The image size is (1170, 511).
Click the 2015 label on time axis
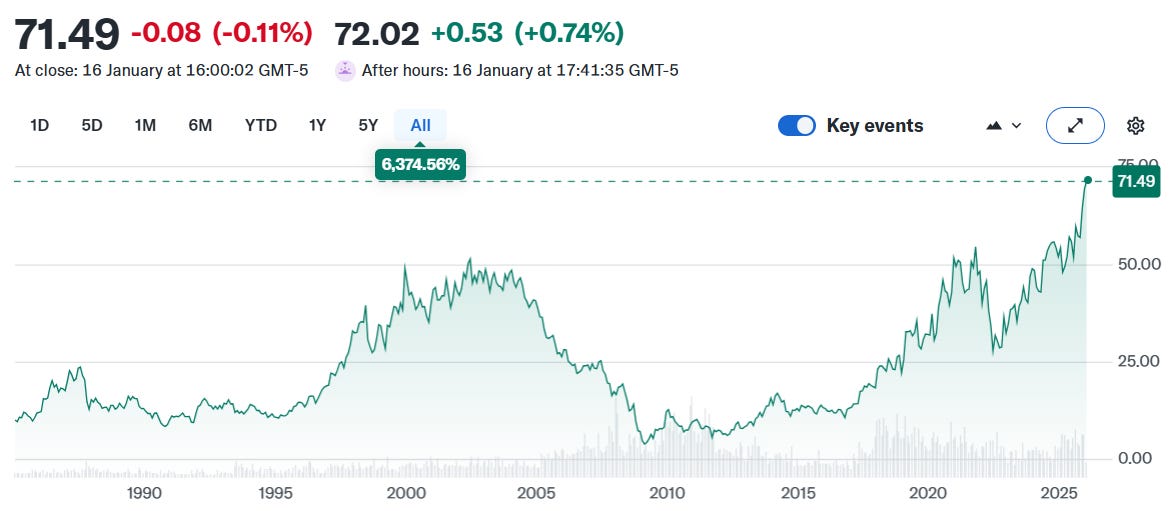coord(798,492)
